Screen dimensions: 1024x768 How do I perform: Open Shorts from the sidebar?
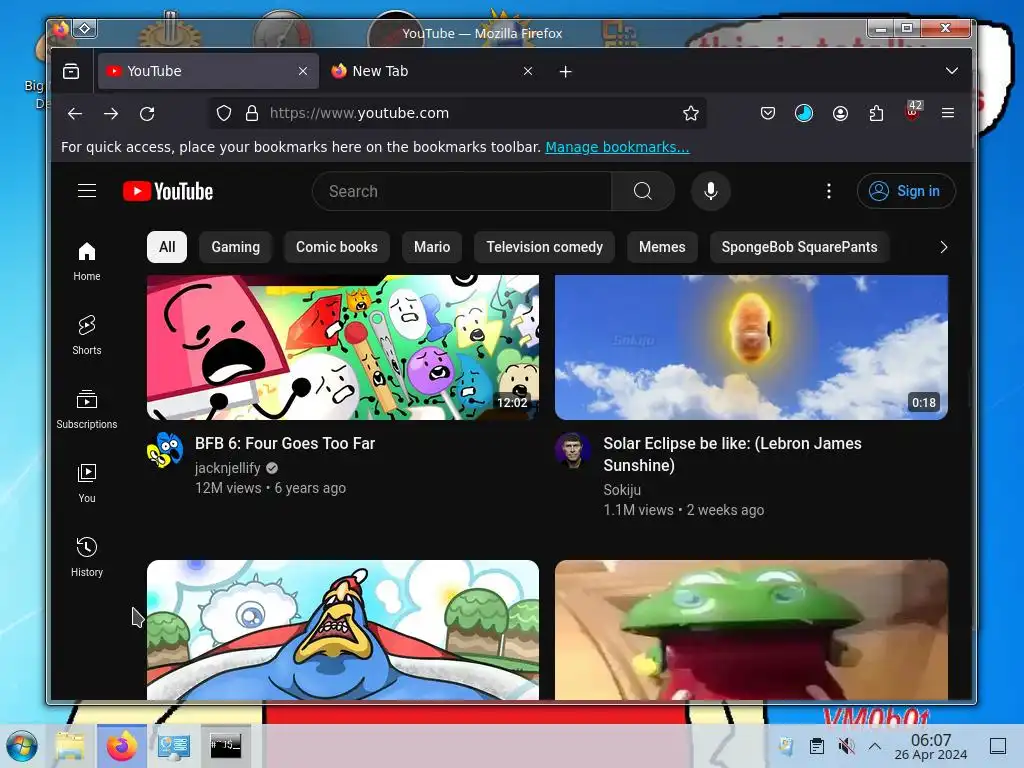click(x=87, y=335)
